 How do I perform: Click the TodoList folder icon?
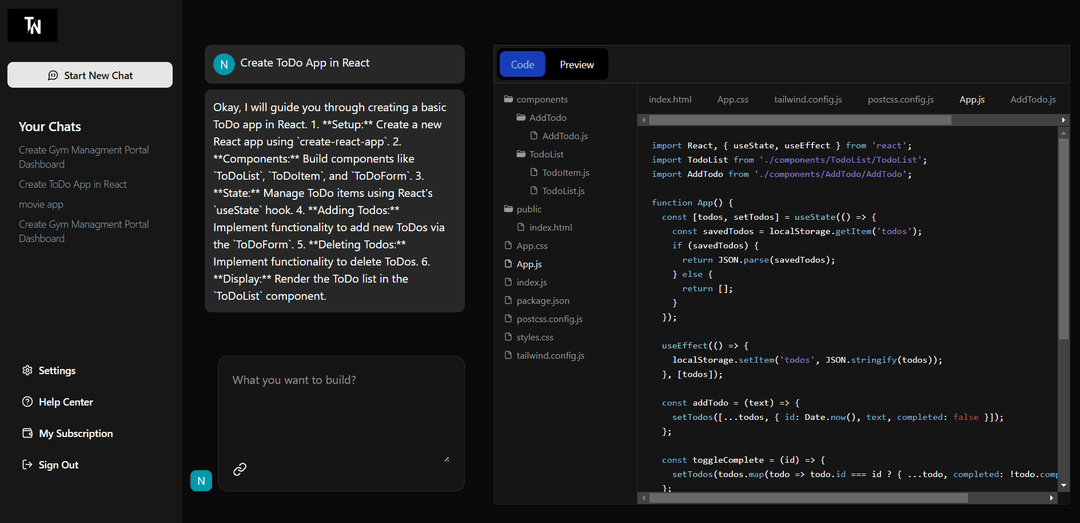(x=521, y=154)
